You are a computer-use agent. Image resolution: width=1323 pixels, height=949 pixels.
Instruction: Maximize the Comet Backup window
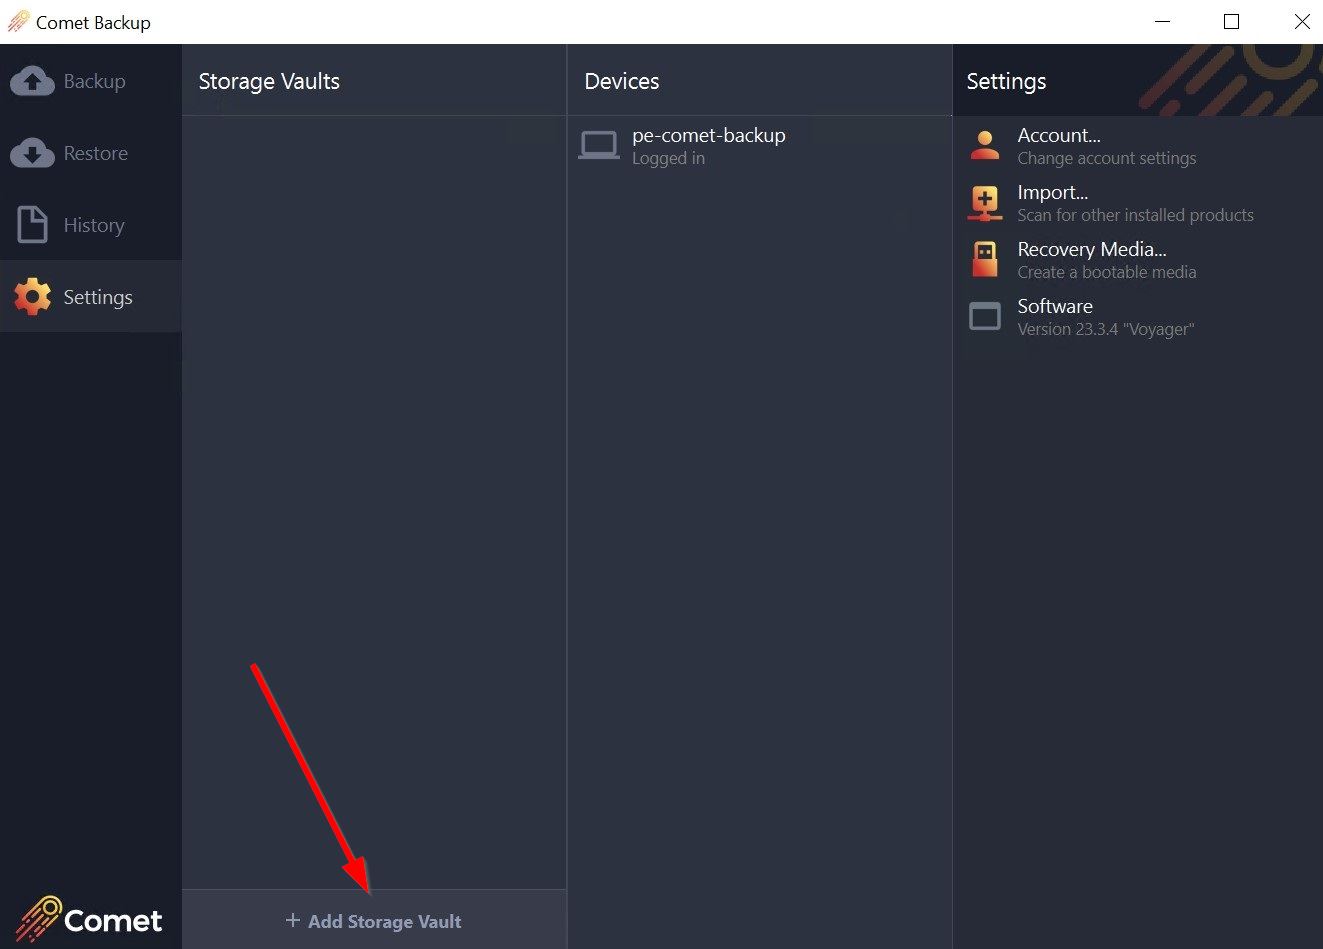point(1232,21)
